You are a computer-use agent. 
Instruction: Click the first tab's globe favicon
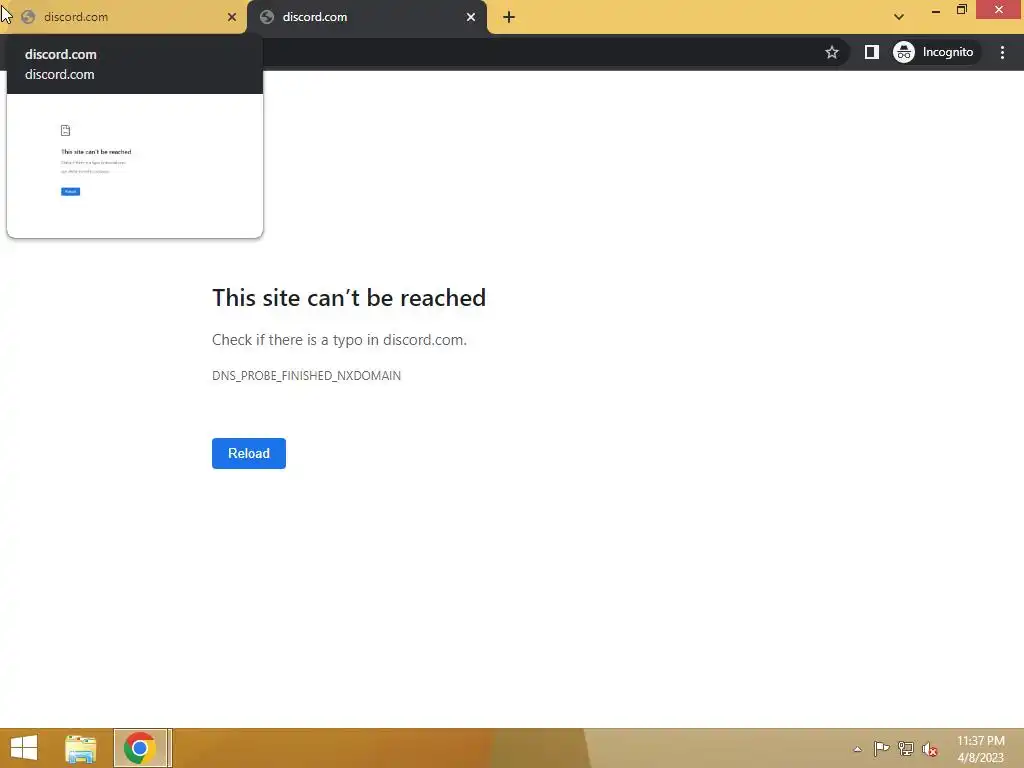click(x=28, y=17)
